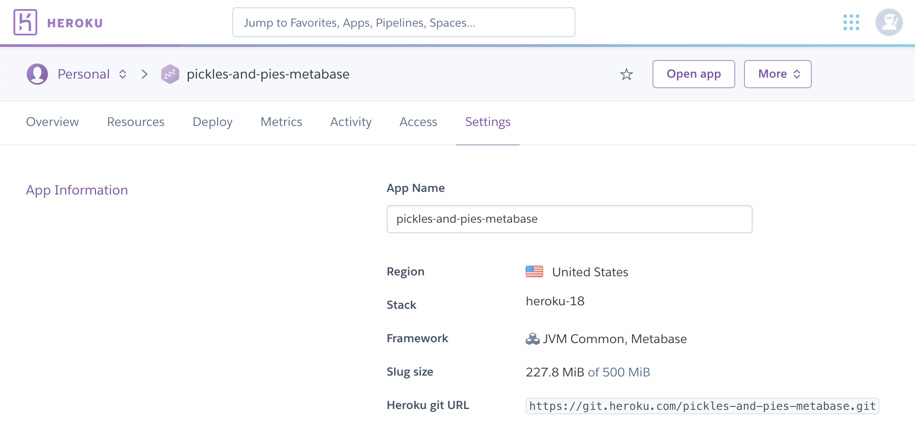The width and height of the screenshot is (915, 425).
Task: Switch to the Overview tab
Action: pyautogui.click(x=52, y=122)
